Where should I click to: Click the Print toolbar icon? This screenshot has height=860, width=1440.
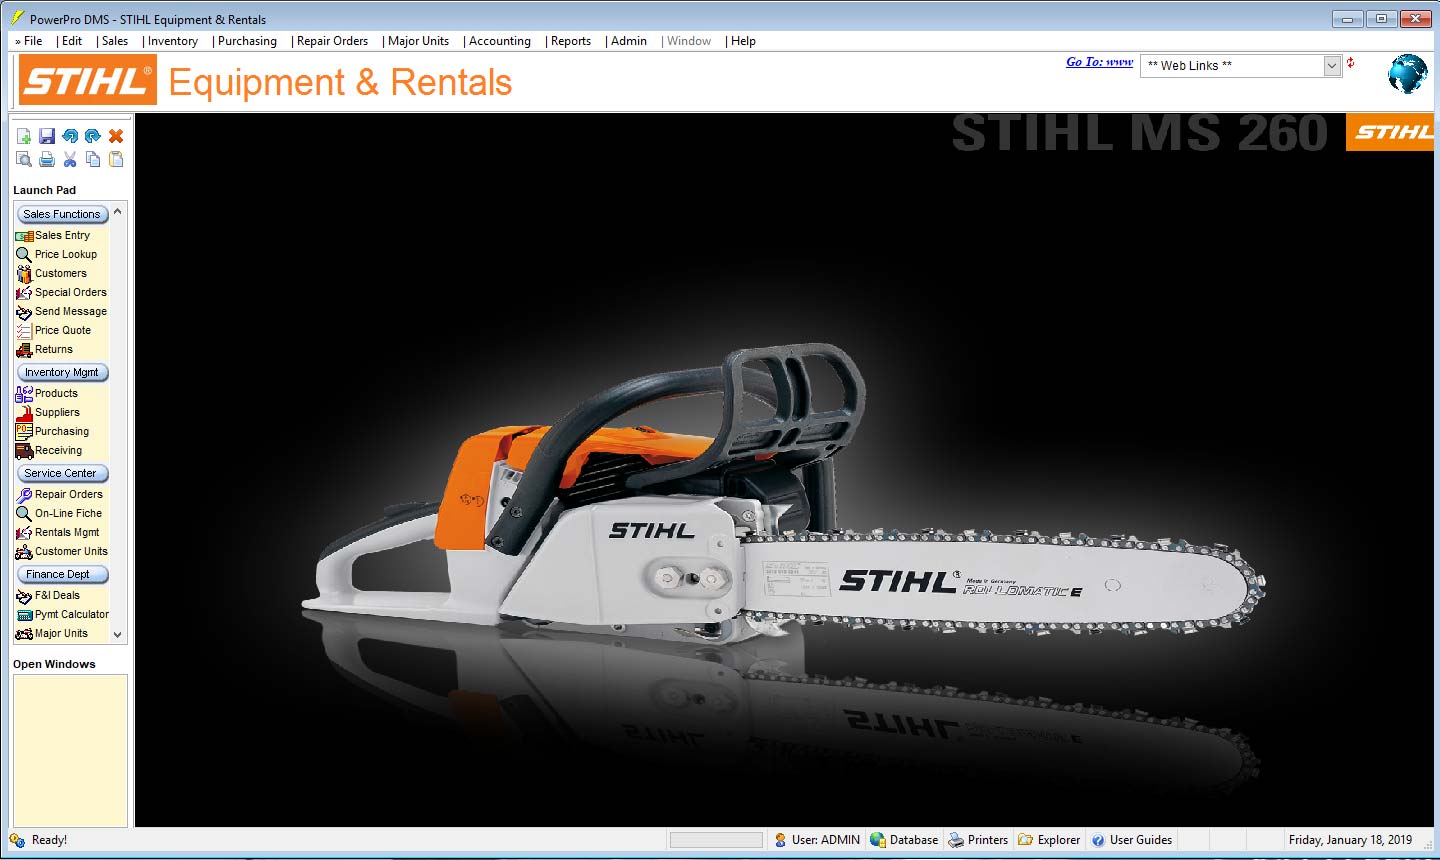[x=47, y=159]
